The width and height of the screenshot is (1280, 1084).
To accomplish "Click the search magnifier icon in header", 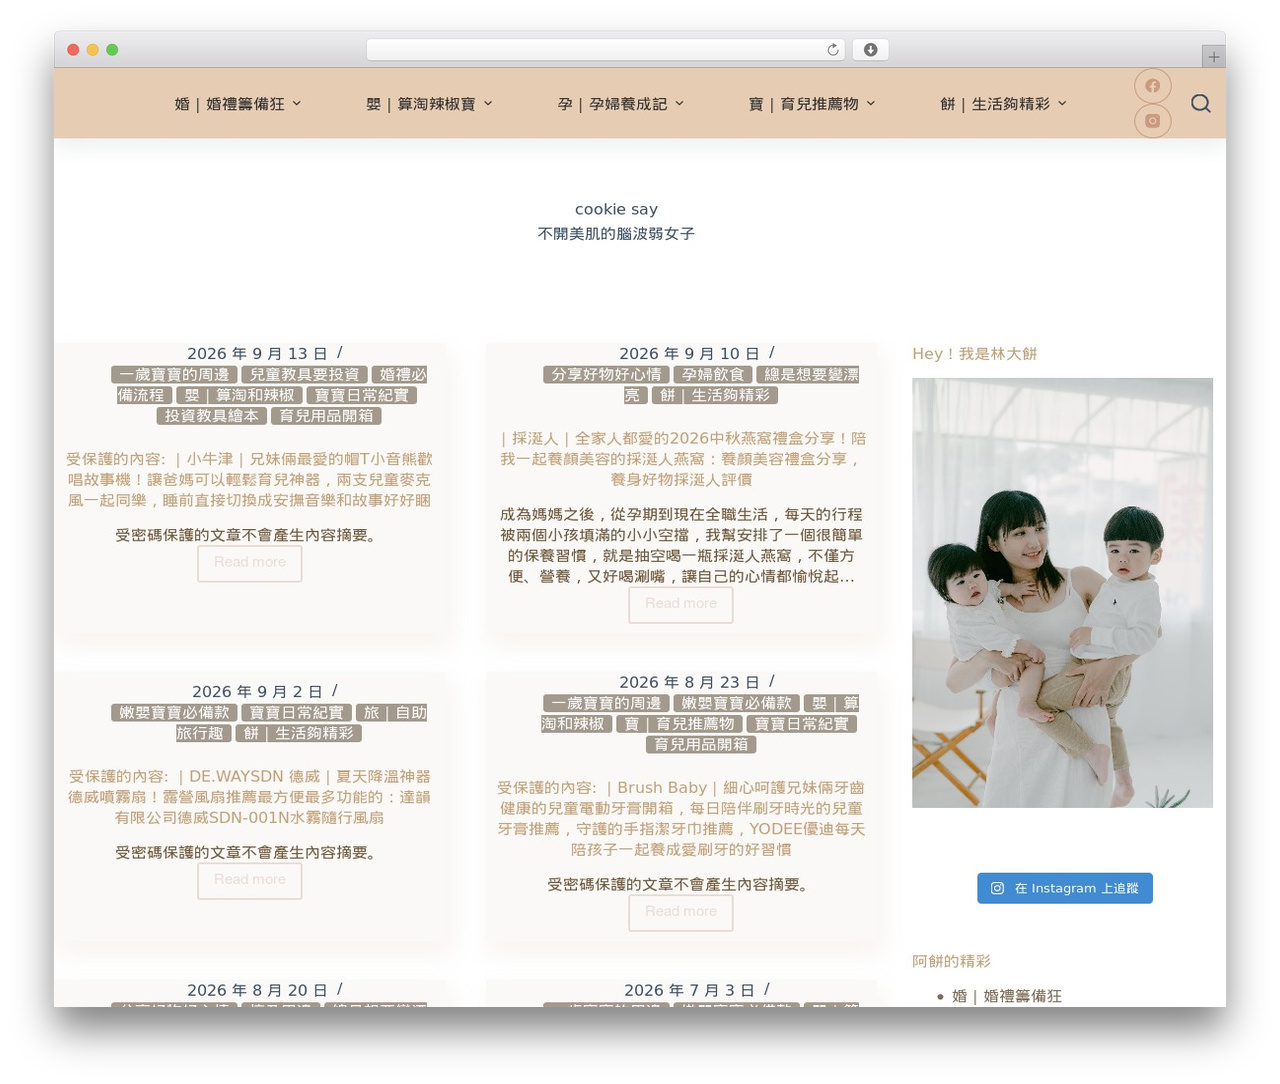I will (1201, 104).
